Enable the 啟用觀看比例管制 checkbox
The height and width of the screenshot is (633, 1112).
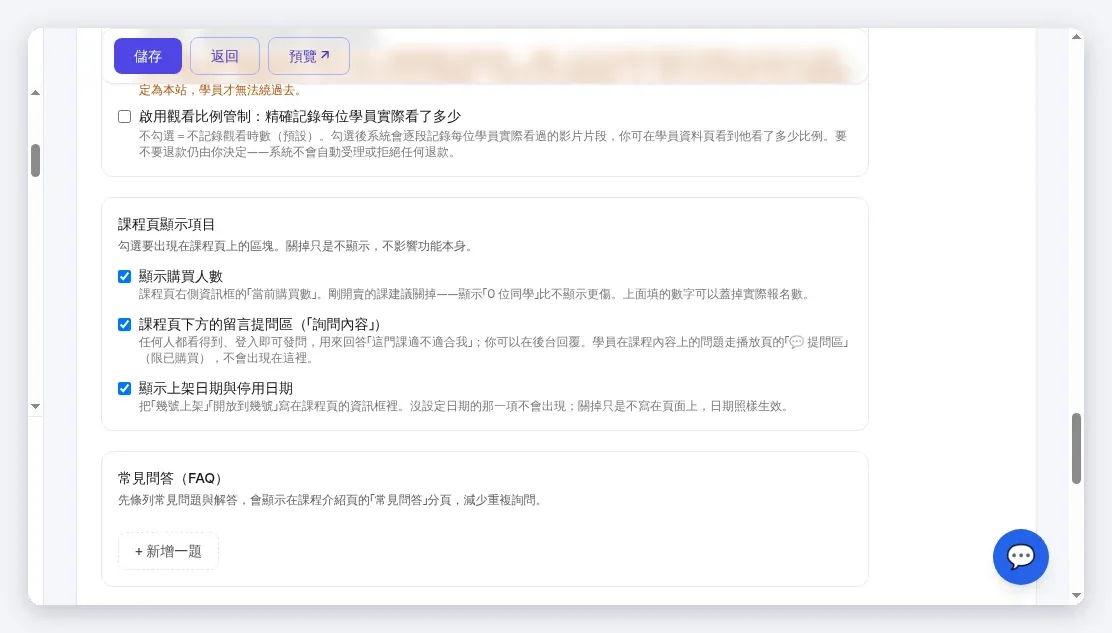point(124,116)
